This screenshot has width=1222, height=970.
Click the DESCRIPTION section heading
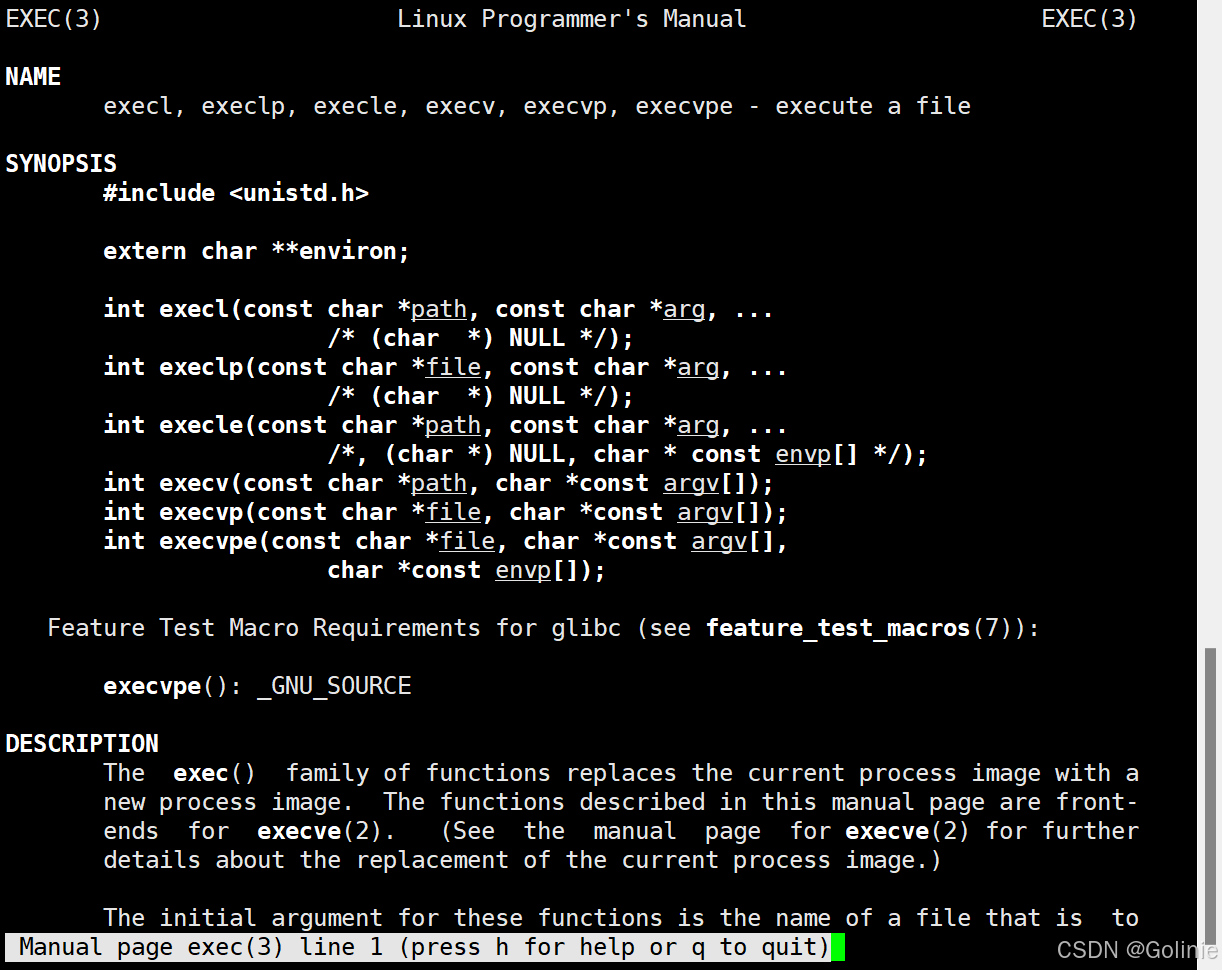tap(82, 744)
